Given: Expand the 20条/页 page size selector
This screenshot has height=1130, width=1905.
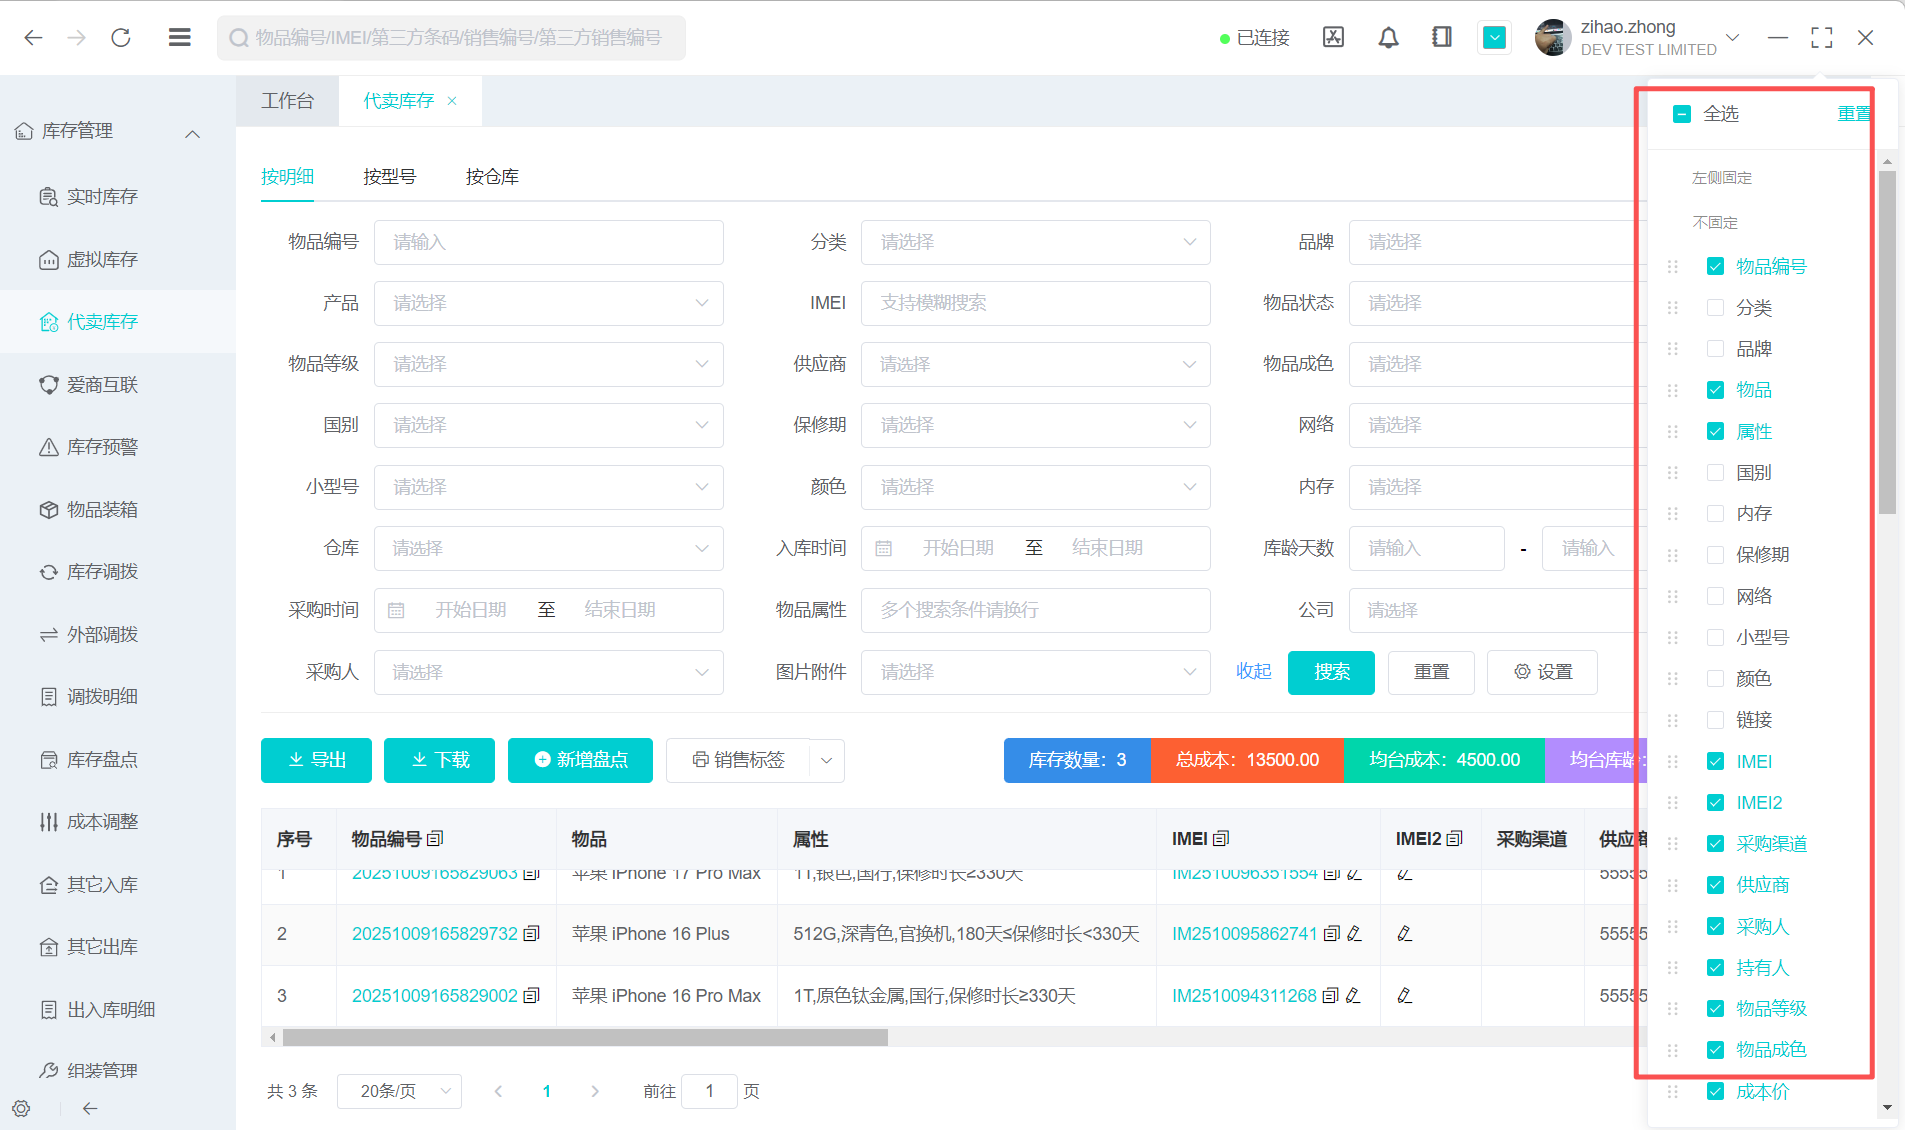Looking at the screenshot, I should 399,1091.
